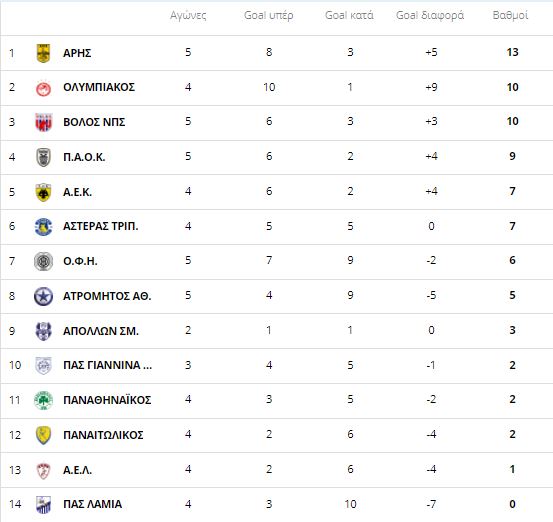
Task: Click the ΠΑΝΑΘΗΝΑΪΚΟΣ green clover crest
Action: tap(43, 400)
